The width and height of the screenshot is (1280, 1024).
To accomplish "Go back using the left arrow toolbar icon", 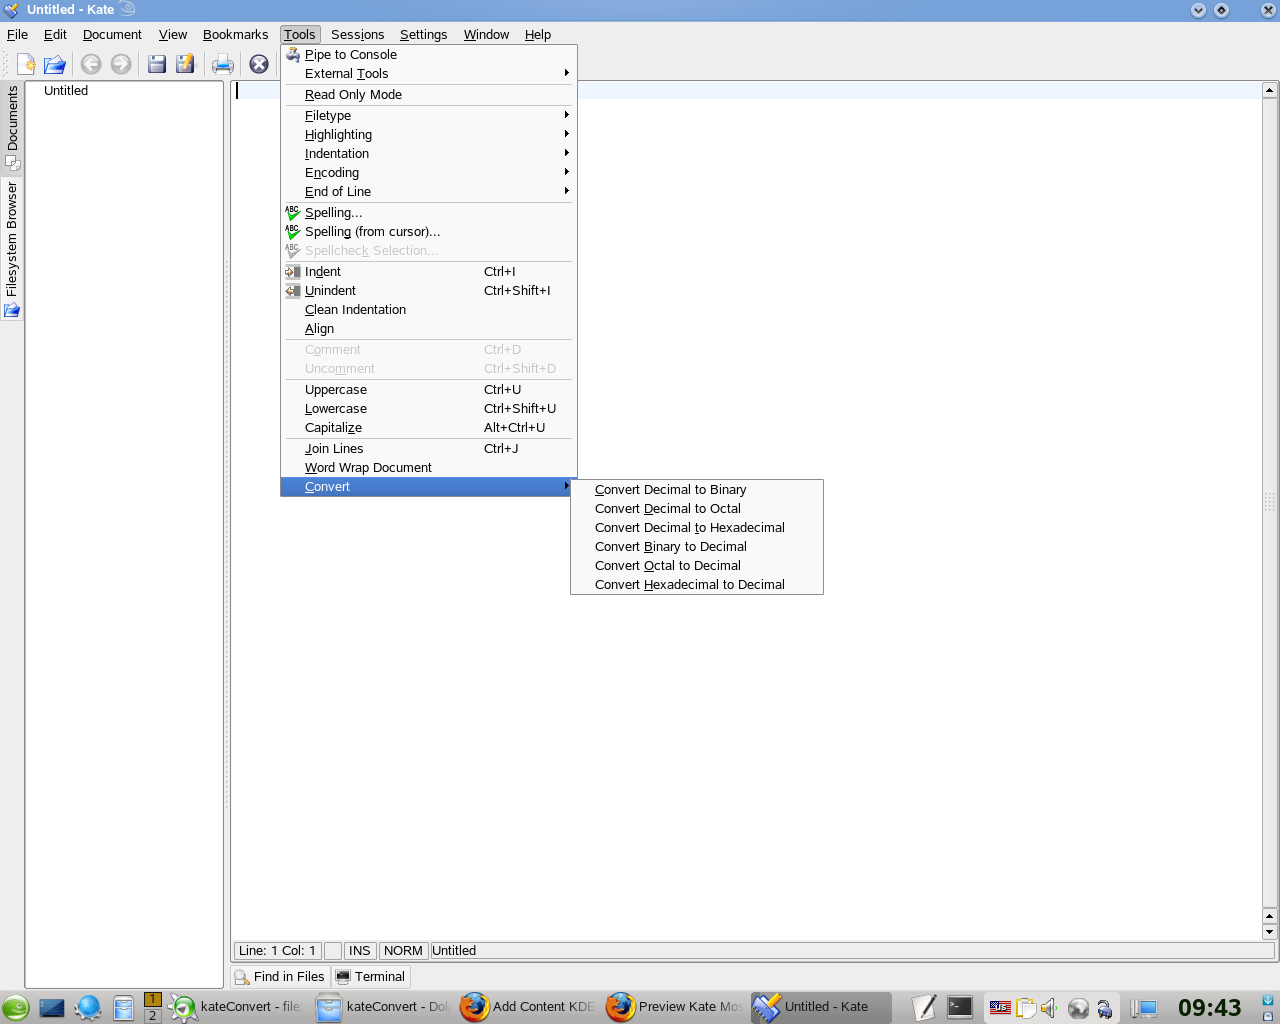I will click(x=91, y=64).
